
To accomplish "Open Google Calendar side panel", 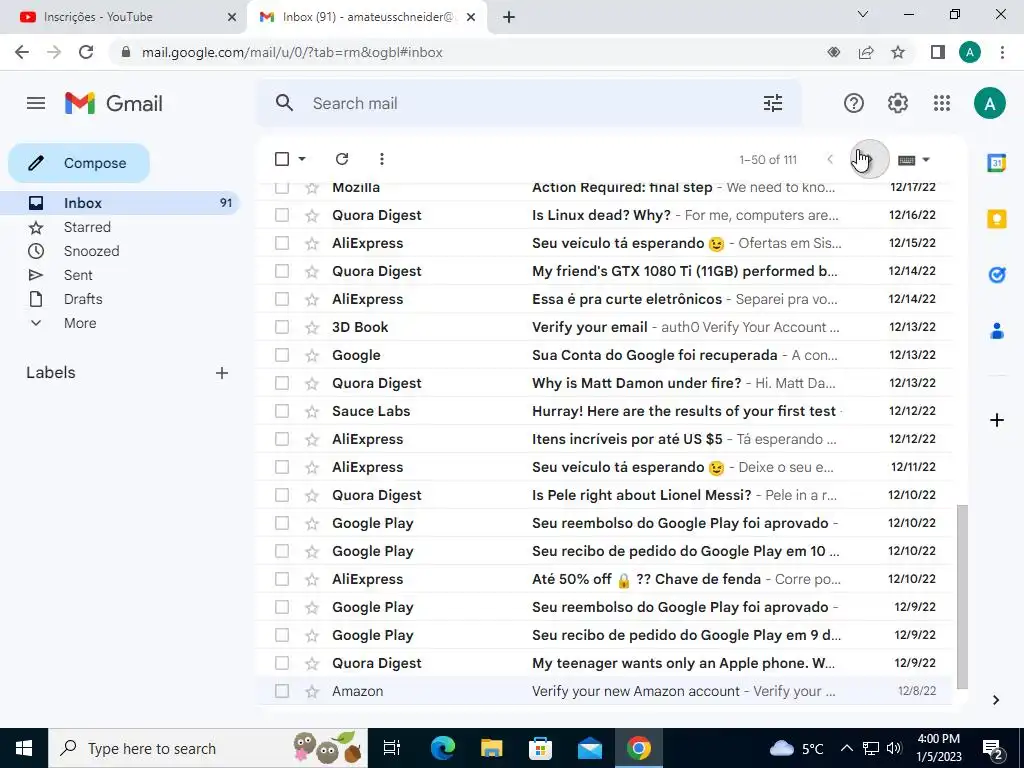I will pos(996,163).
